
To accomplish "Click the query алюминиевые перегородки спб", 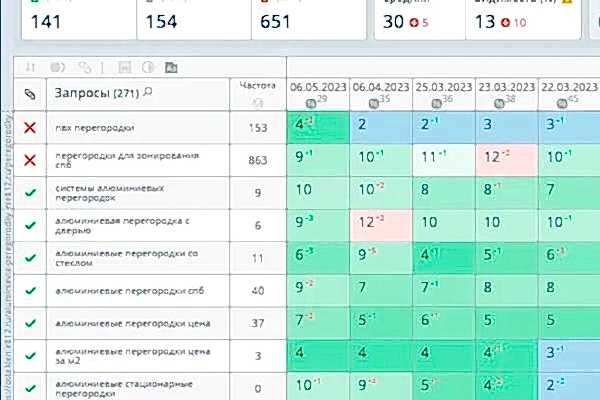I will (130, 291).
